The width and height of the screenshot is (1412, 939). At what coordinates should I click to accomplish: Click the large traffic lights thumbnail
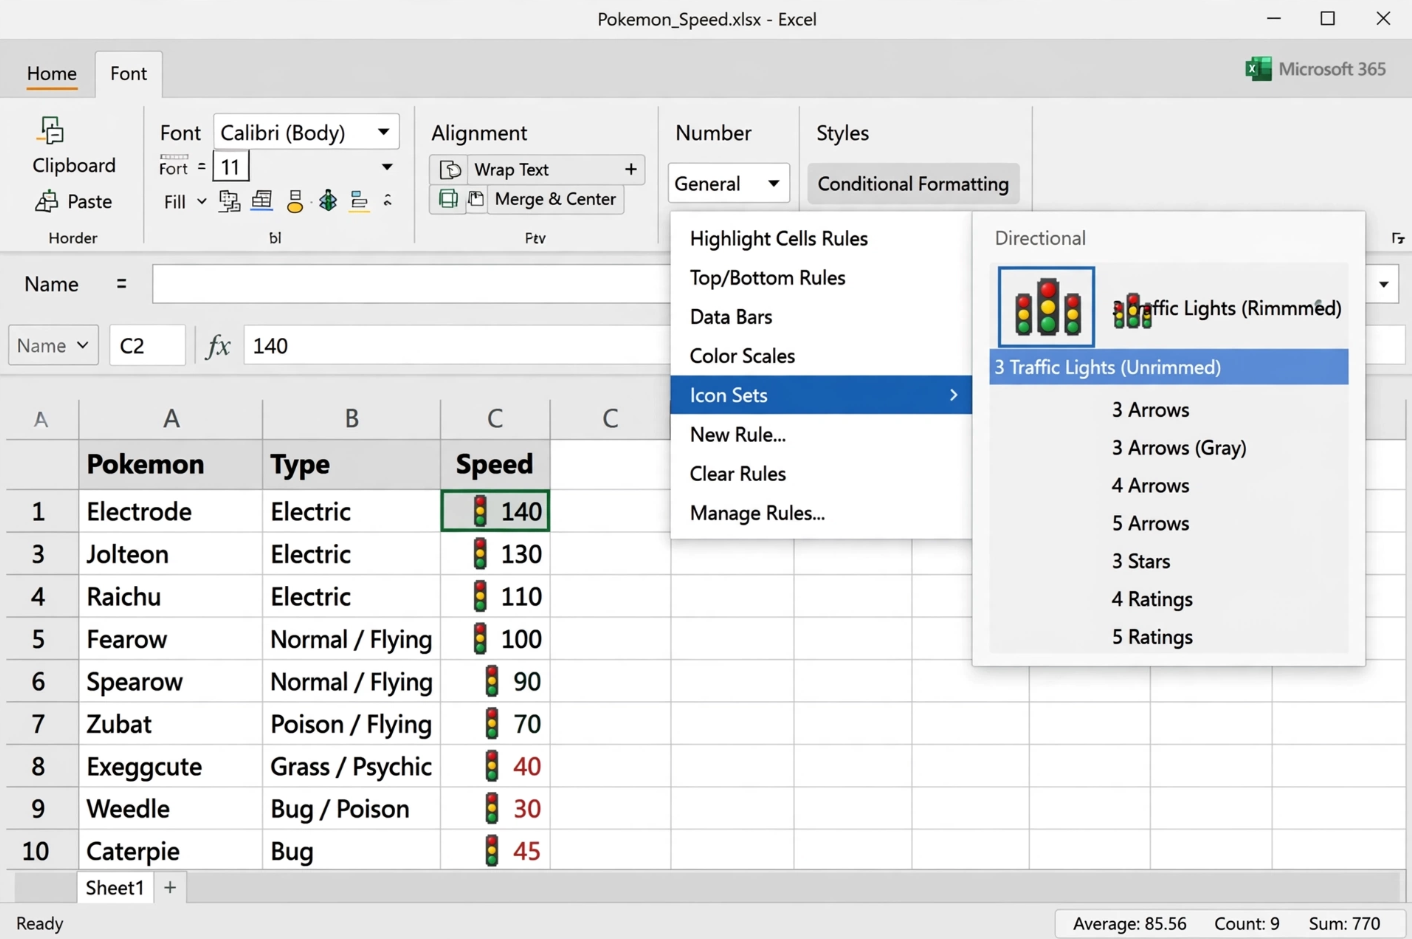pyautogui.click(x=1046, y=307)
